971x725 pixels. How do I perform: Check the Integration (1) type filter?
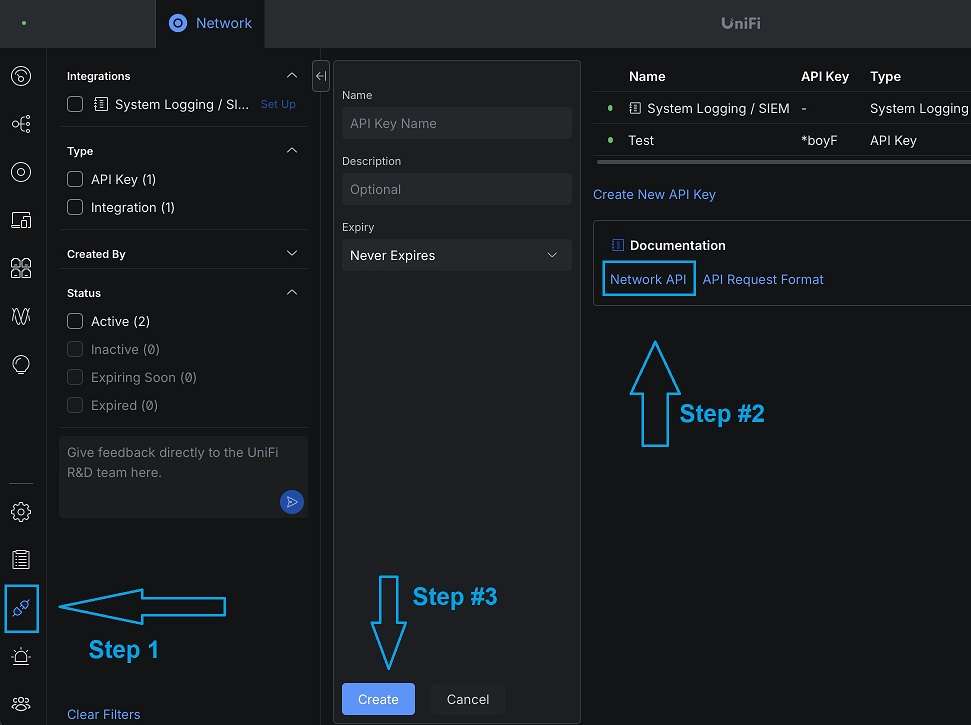tap(75, 207)
